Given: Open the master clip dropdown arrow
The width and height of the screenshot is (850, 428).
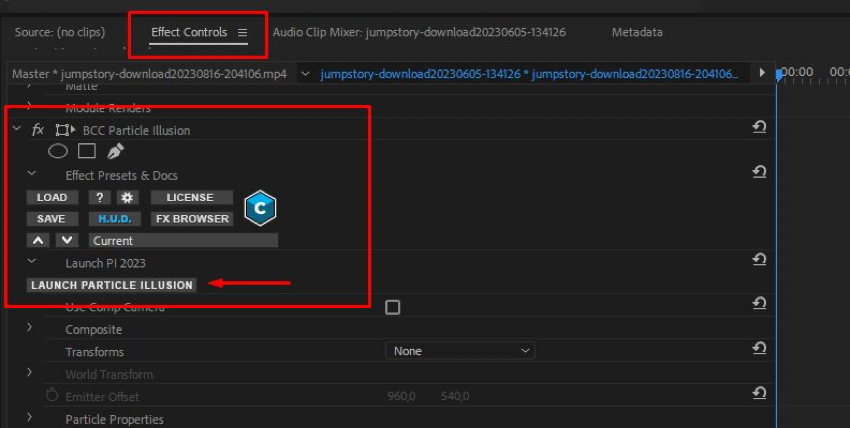Looking at the screenshot, I should pyautogui.click(x=305, y=74).
